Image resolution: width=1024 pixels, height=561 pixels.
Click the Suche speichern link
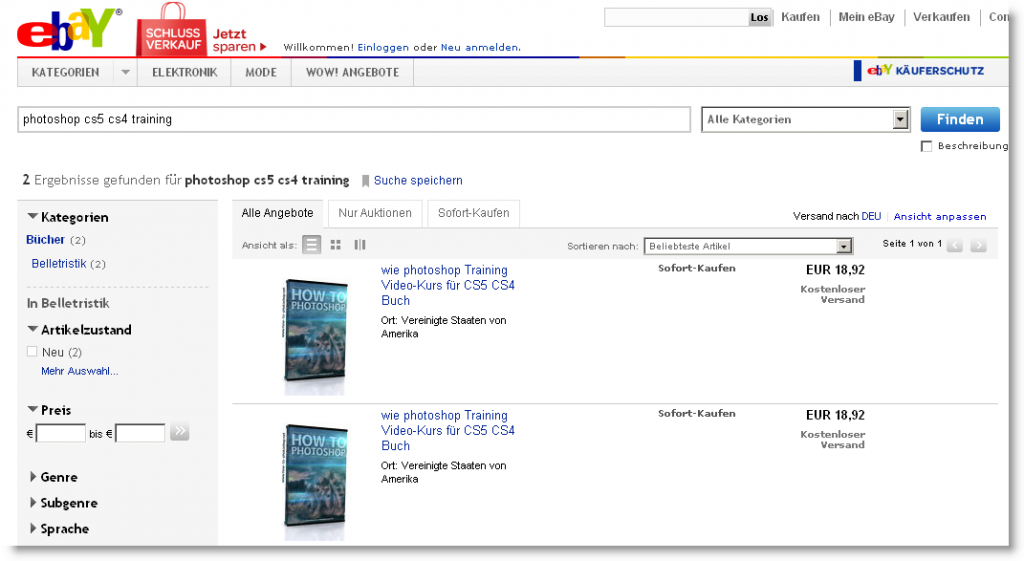418,180
